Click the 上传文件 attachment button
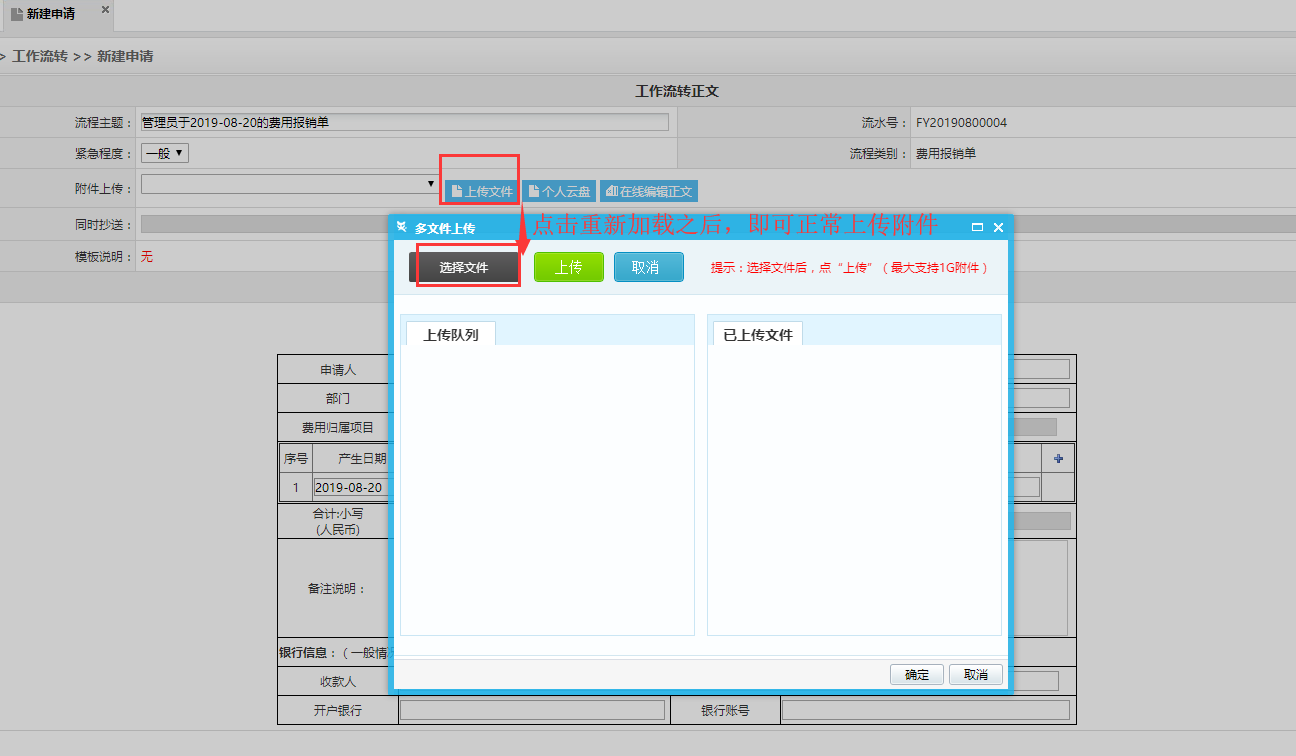1296x756 pixels. [x=482, y=191]
